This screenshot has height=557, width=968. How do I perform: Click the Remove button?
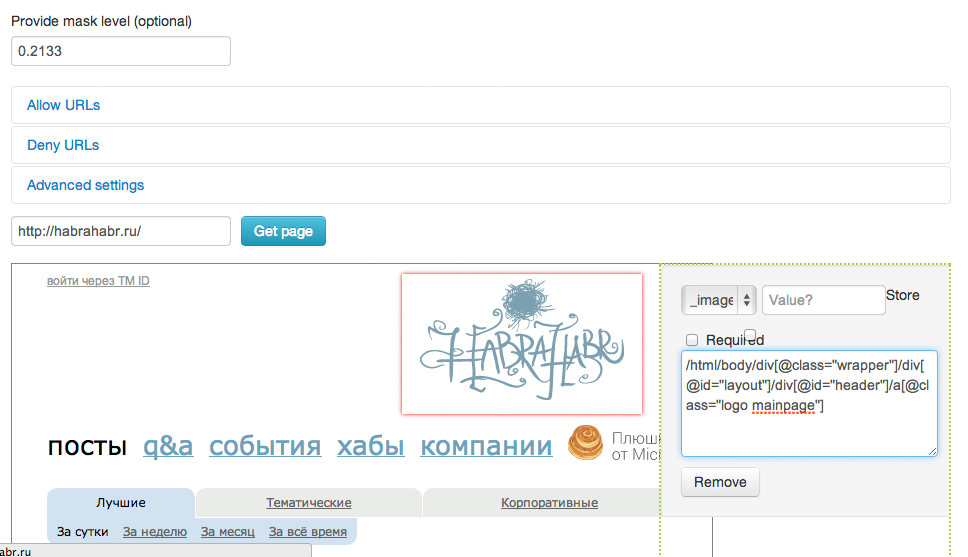pos(720,482)
